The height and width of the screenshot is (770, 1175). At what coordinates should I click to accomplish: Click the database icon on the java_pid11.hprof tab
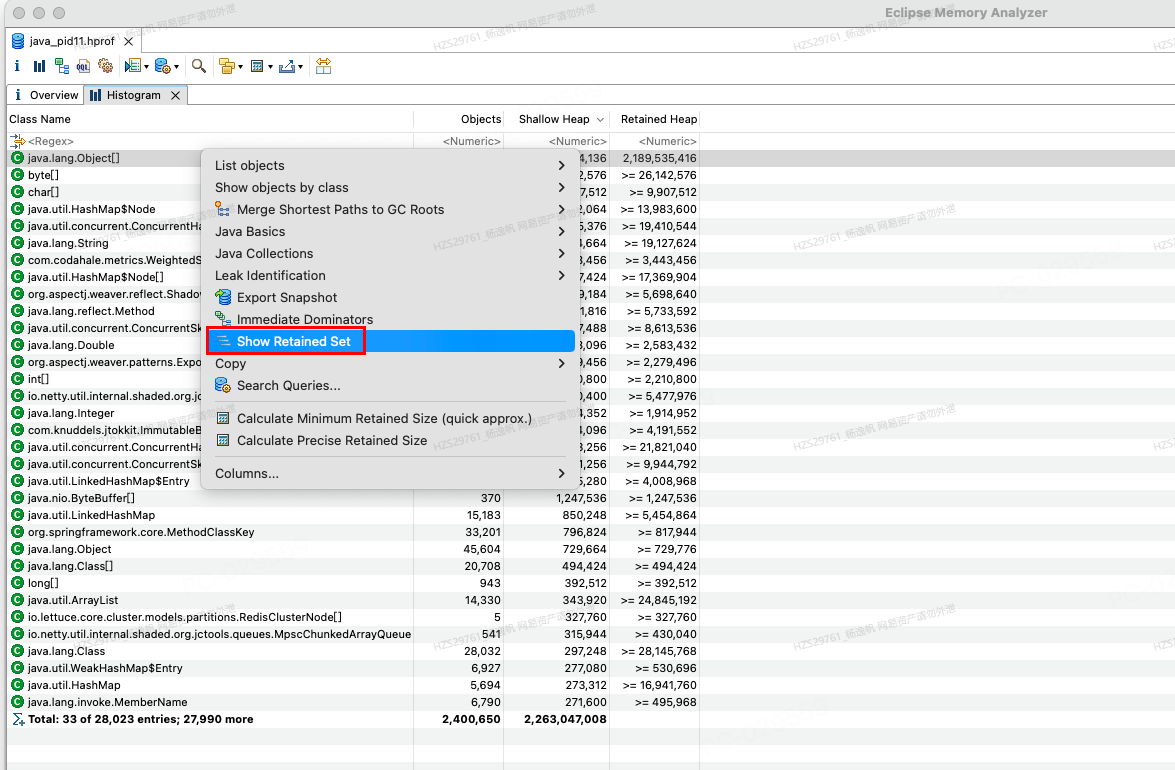(x=18, y=41)
